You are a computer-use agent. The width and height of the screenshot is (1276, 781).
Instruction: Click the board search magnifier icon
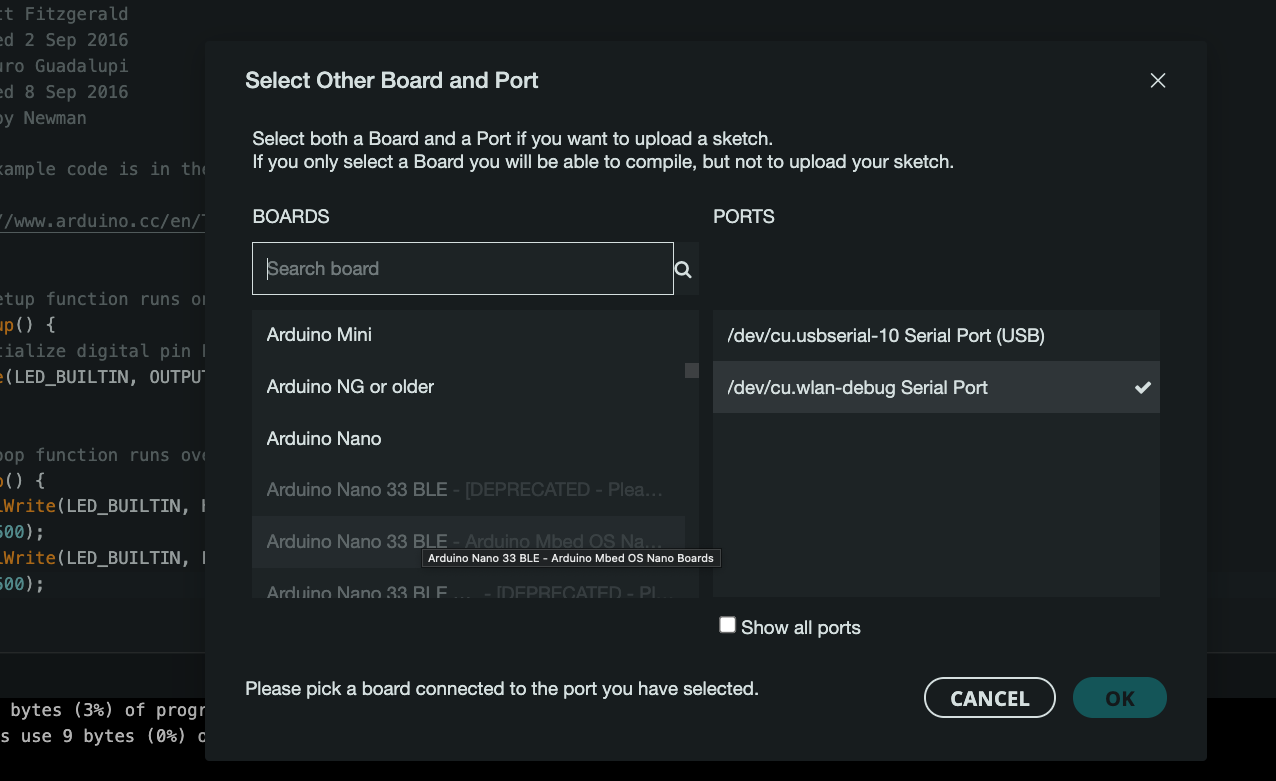(x=684, y=269)
